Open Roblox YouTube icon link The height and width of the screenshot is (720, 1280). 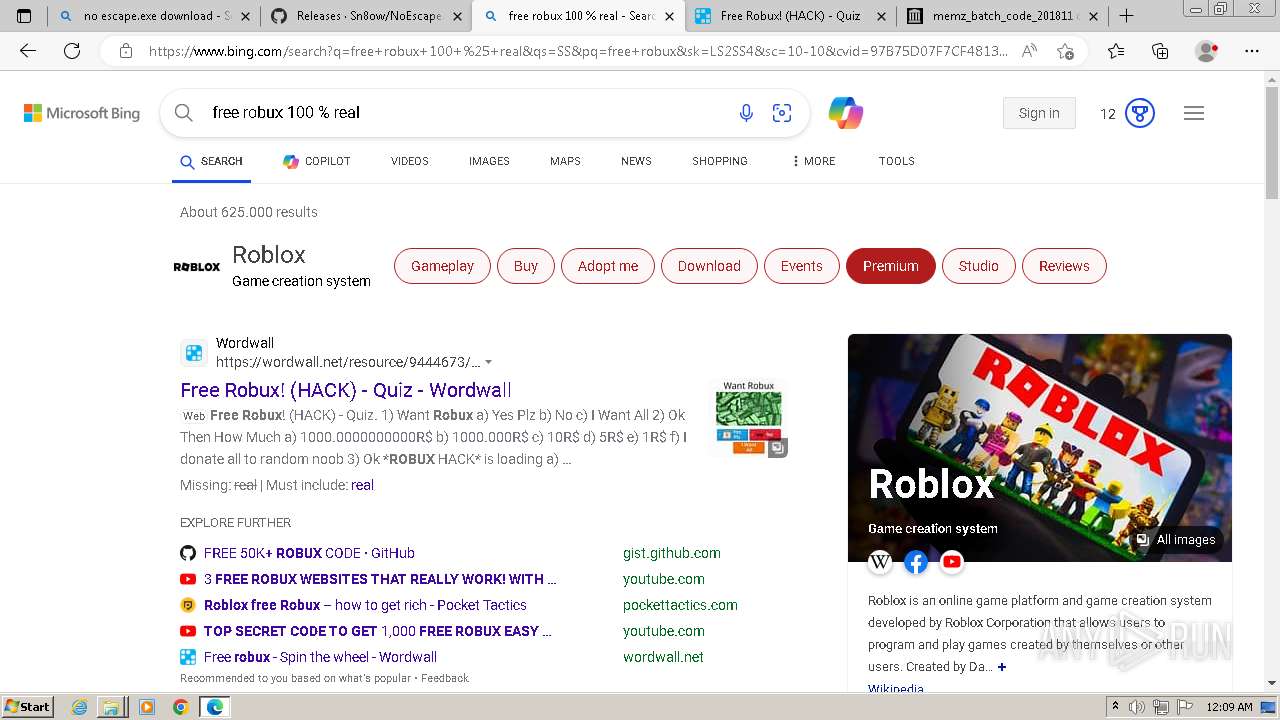coord(952,562)
